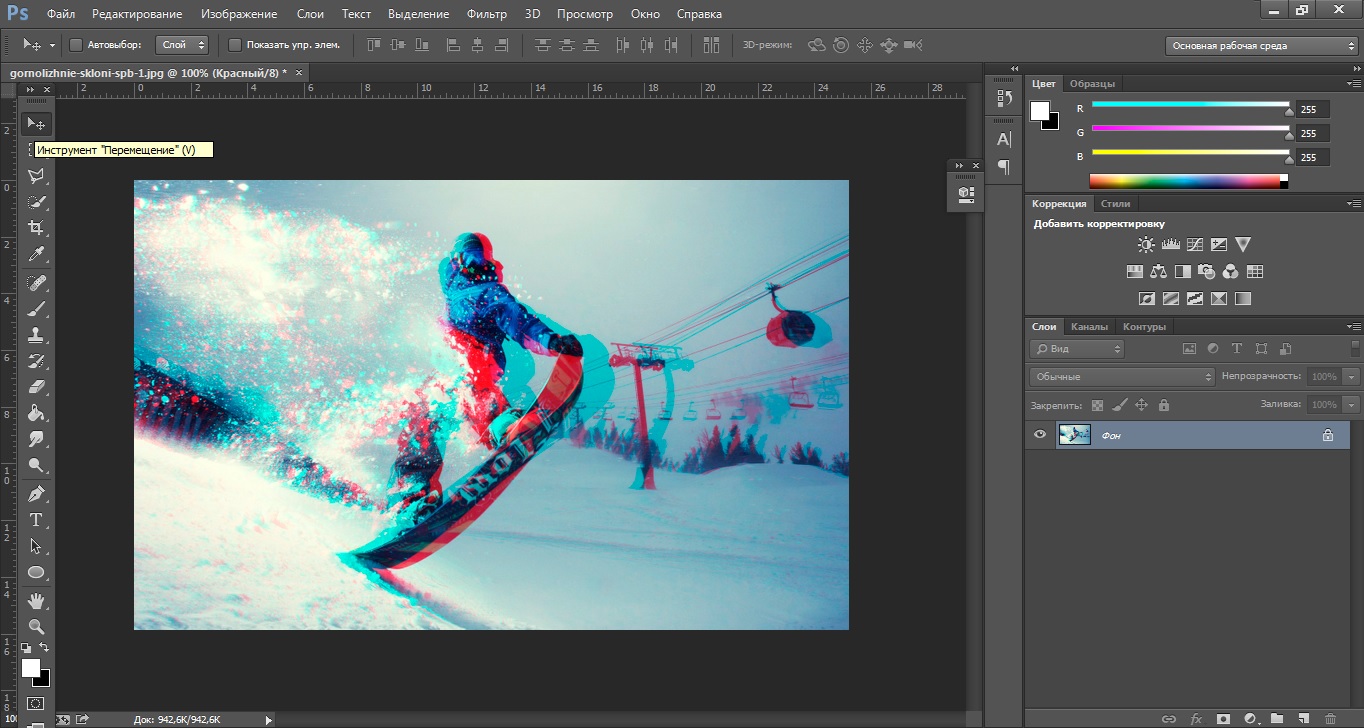
Task: Select the Фон layer thumbnail
Action: 1075,434
